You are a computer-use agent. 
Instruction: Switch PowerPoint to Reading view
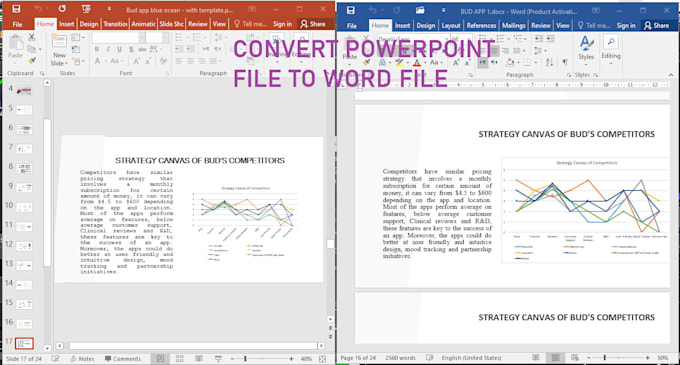coord(199,359)
